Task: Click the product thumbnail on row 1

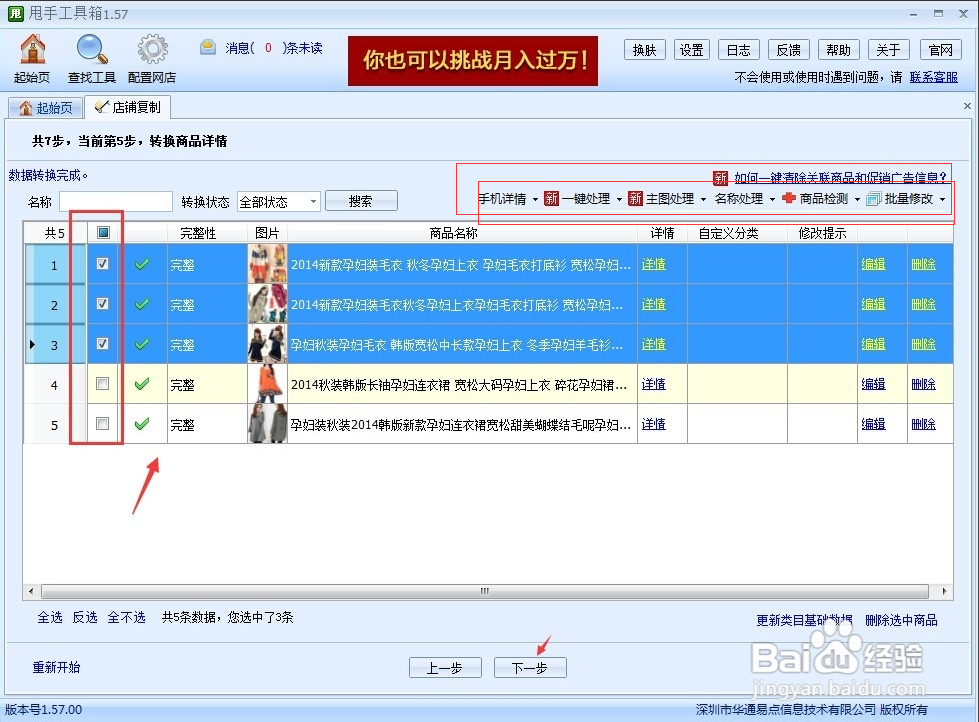Action: tap(266, 263)
